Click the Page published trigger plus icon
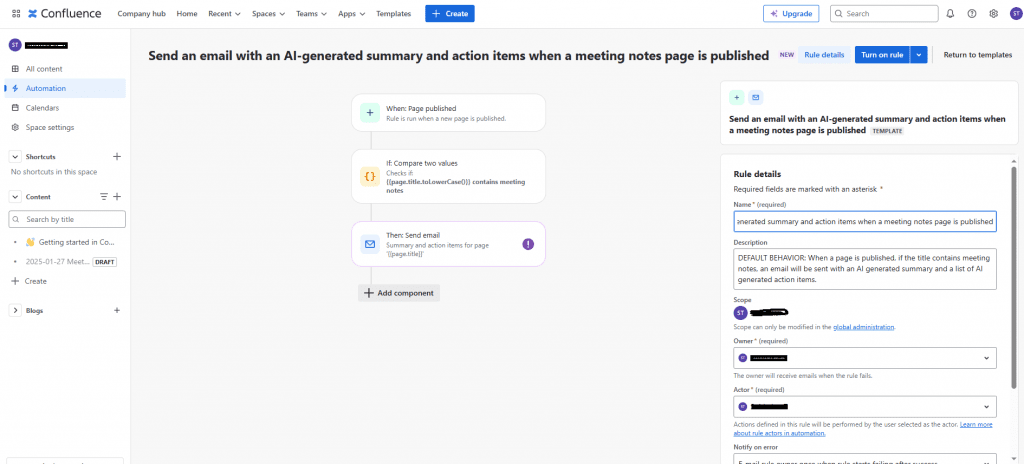This screenshot has width=1024, height=464. tap(370, 112)
